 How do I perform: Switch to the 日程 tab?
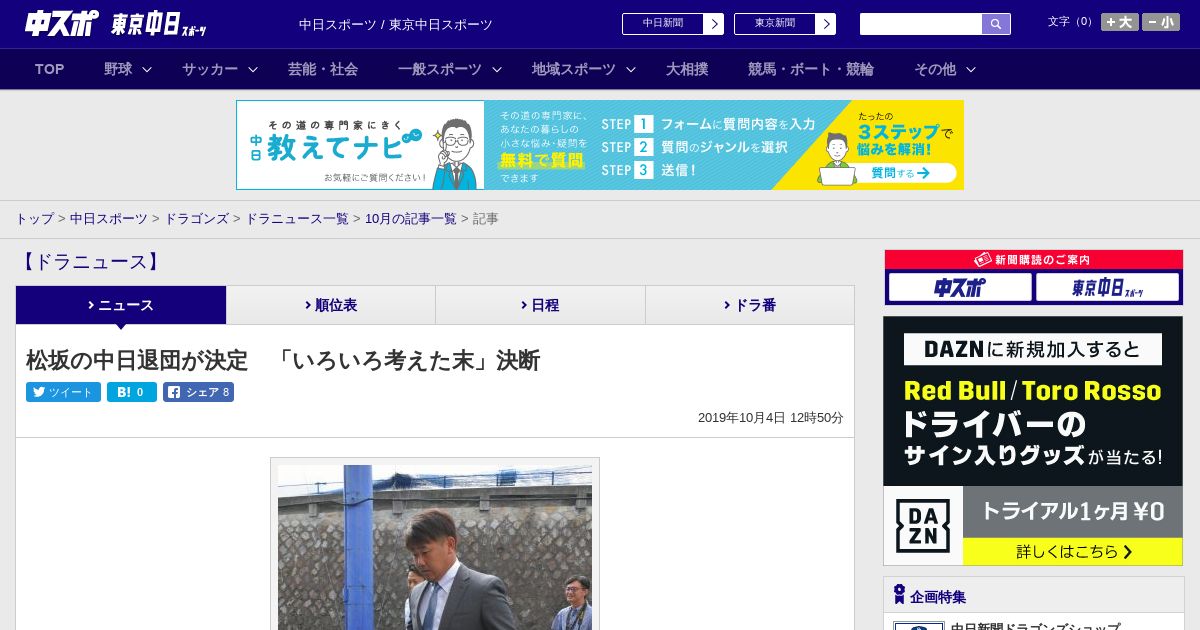(540, 305)
